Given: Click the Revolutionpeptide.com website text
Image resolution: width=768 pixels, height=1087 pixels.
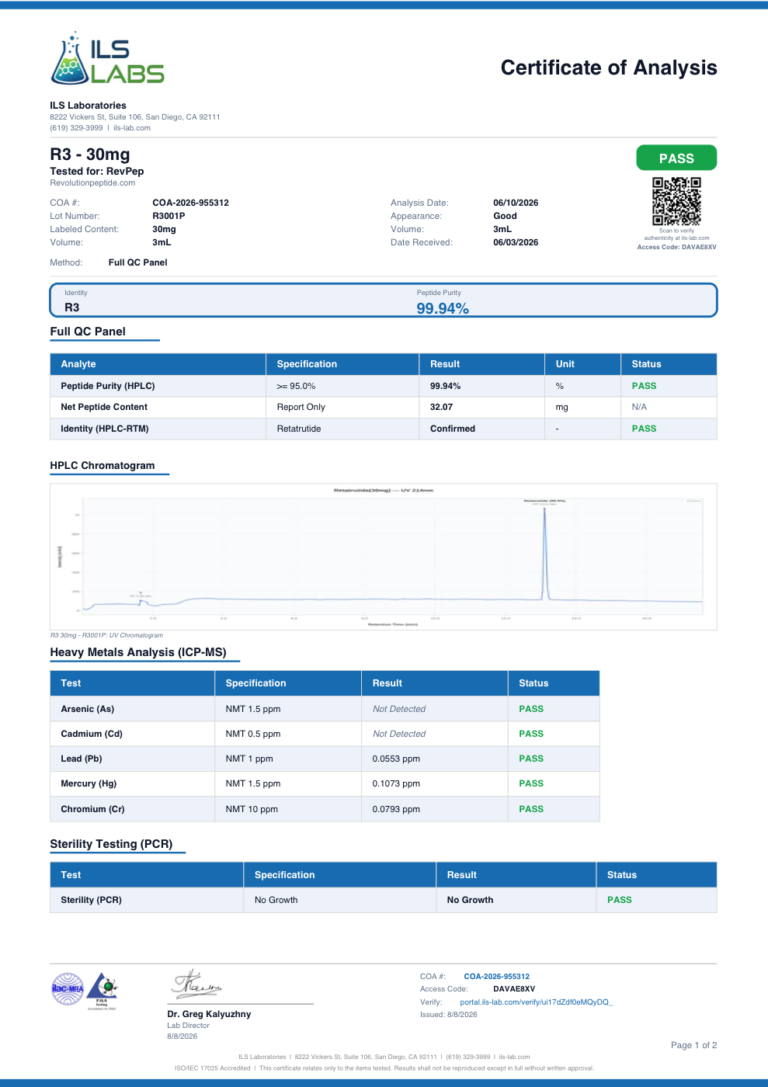Looking at the screenshot, I should pyautogui.click(x=92, y=183).
